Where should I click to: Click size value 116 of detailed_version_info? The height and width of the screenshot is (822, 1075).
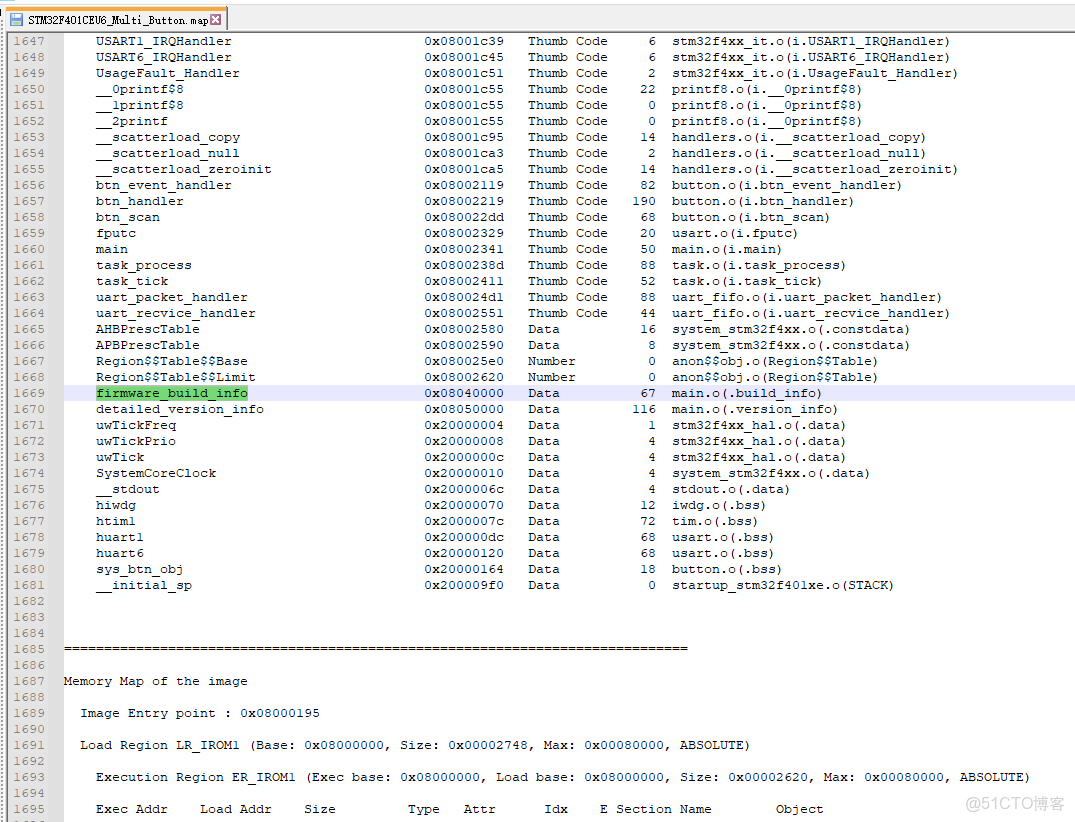point(644,409)
